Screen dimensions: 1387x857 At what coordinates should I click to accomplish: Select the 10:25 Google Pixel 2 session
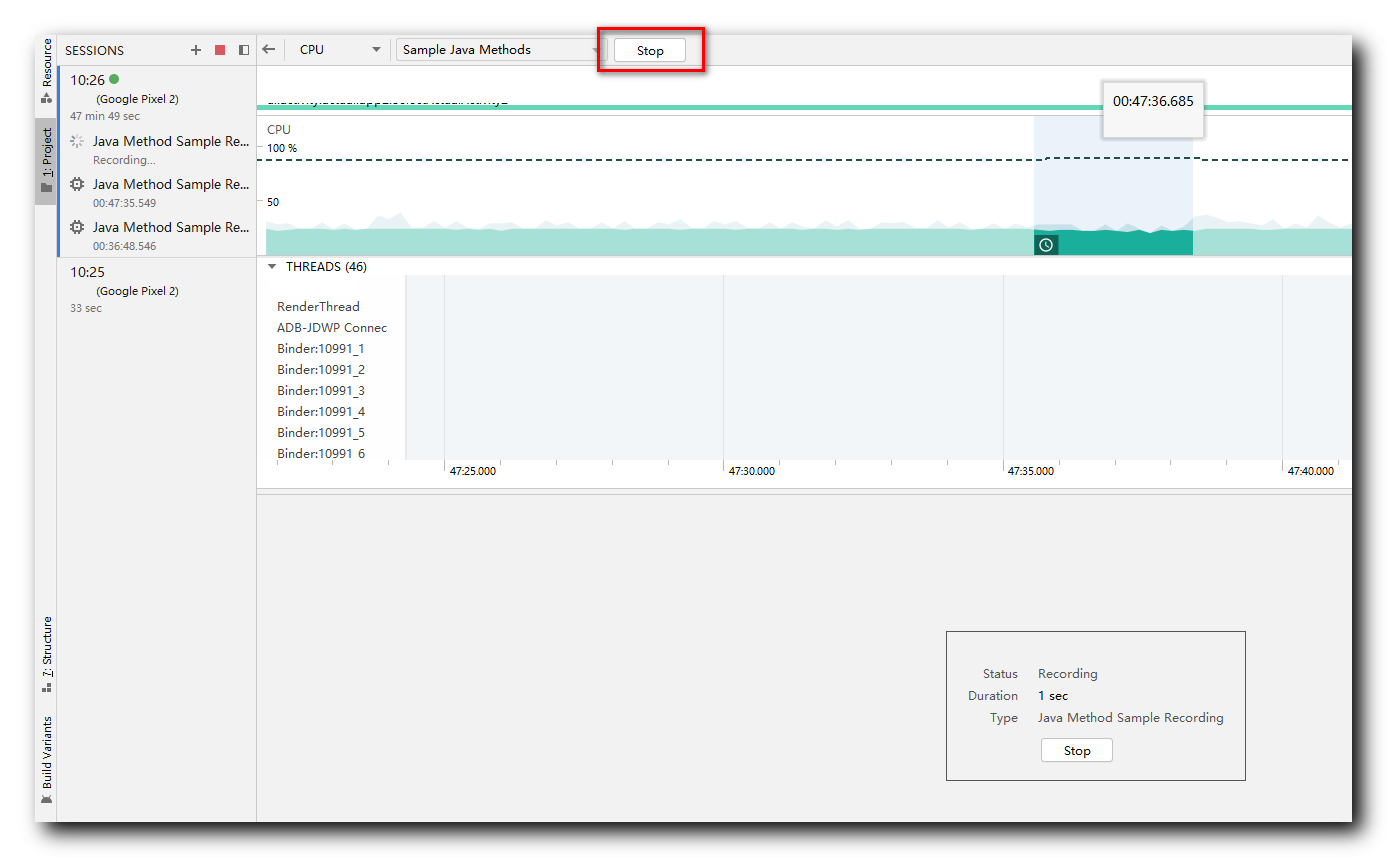(x=157, y=290)
